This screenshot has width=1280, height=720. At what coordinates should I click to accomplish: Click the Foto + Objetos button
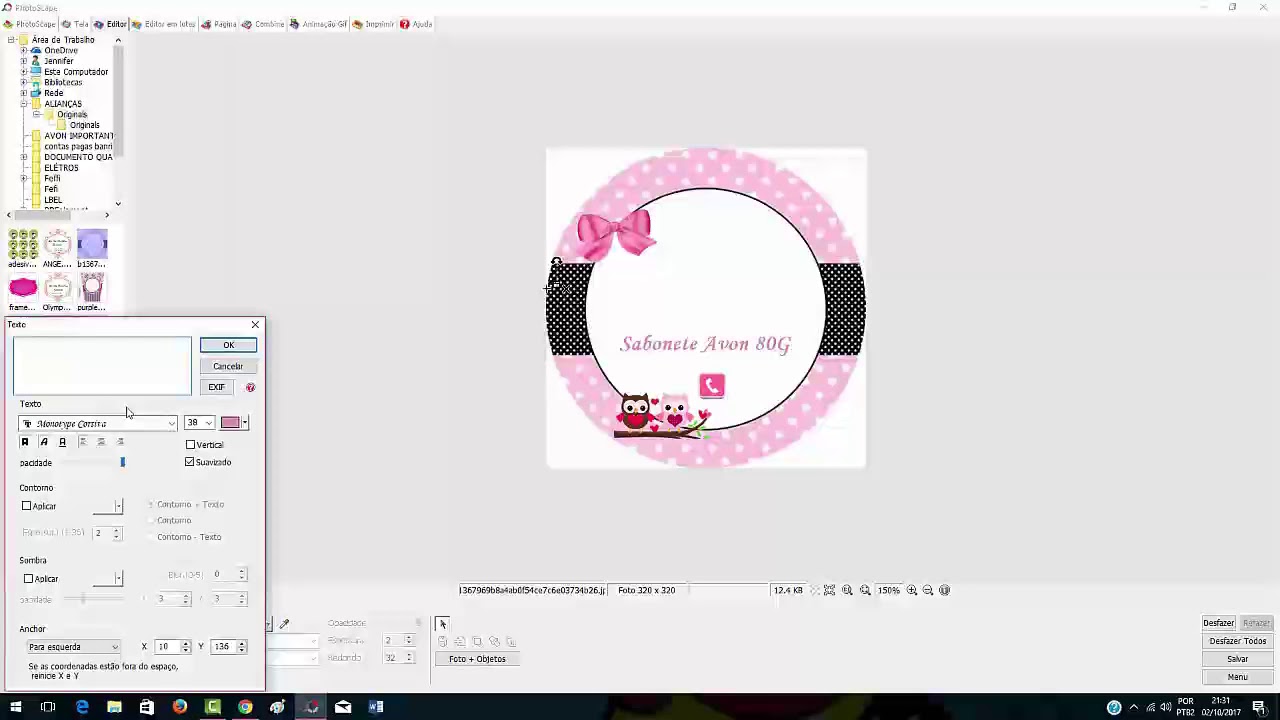point(477,659)
